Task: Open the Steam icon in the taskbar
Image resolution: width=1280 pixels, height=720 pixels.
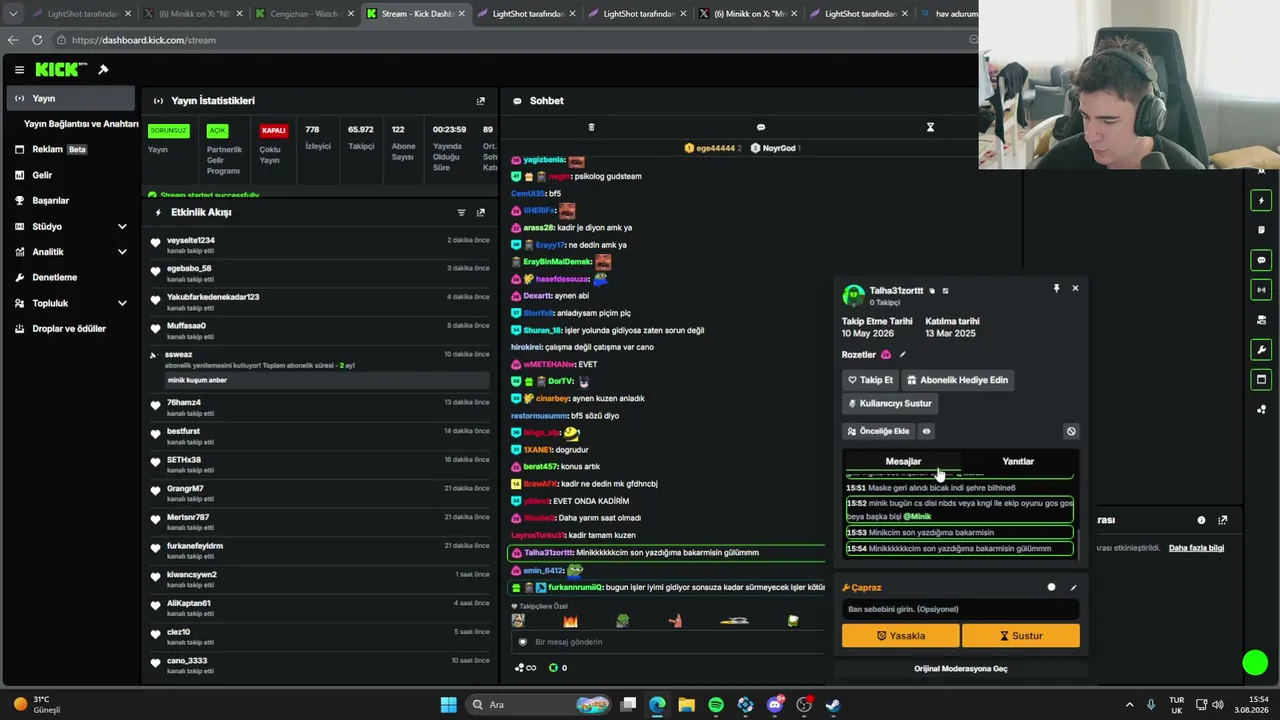Action: pos(832,705)
